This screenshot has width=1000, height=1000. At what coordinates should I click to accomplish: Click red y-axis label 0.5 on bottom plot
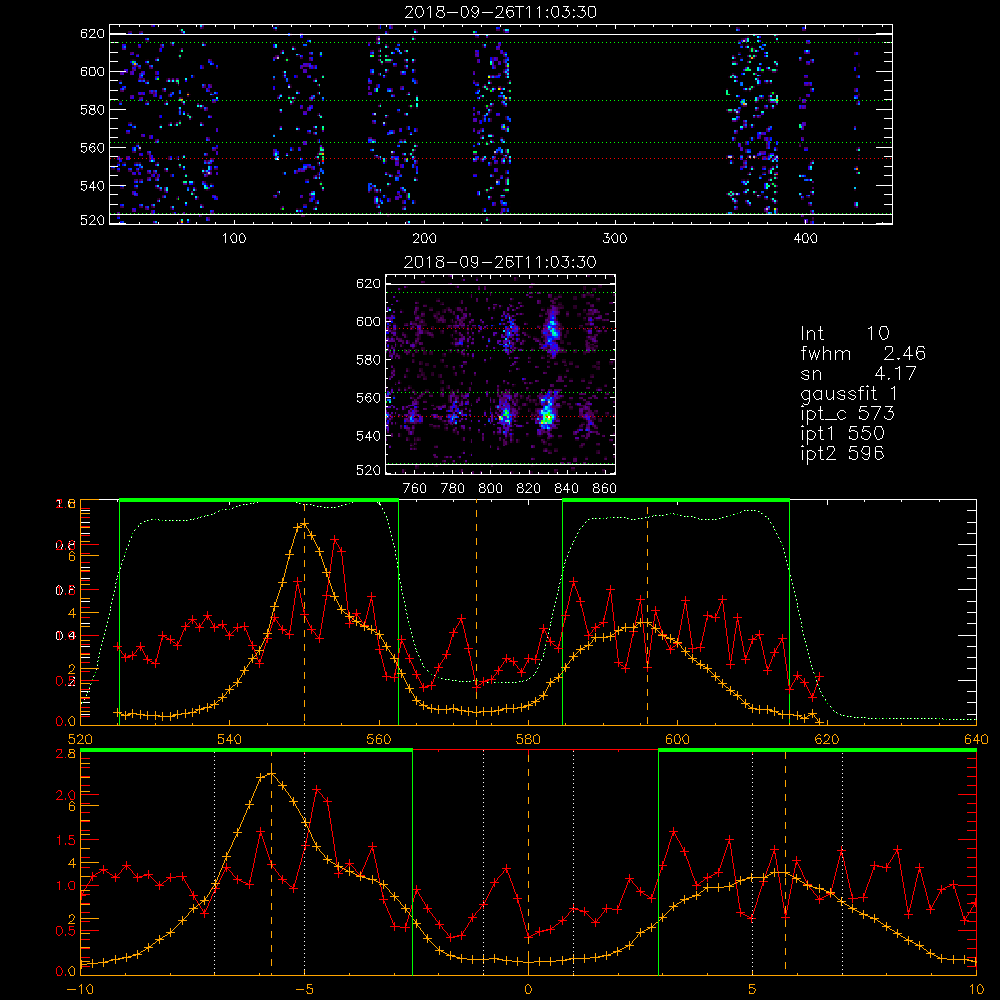(x=65, y=931)
